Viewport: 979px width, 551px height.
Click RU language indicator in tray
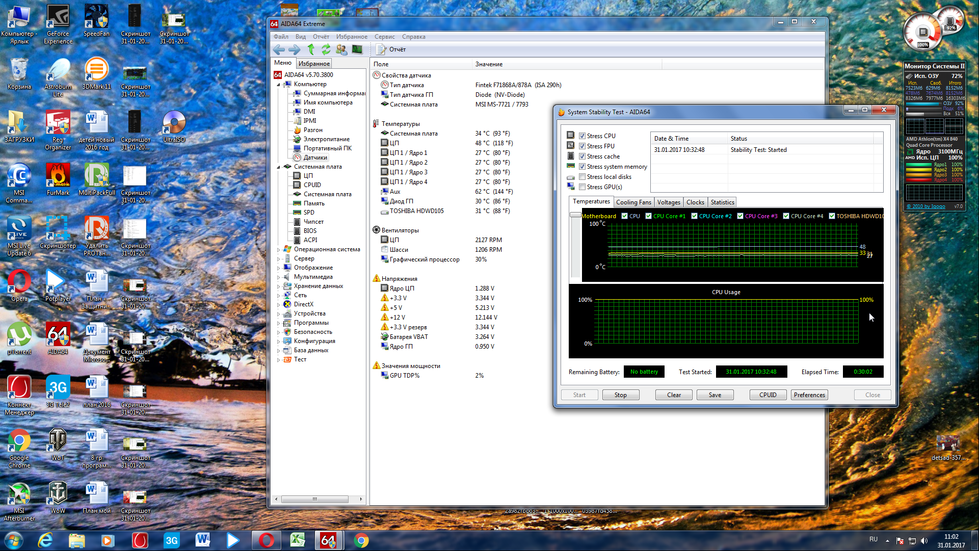[x=873, y=539]
